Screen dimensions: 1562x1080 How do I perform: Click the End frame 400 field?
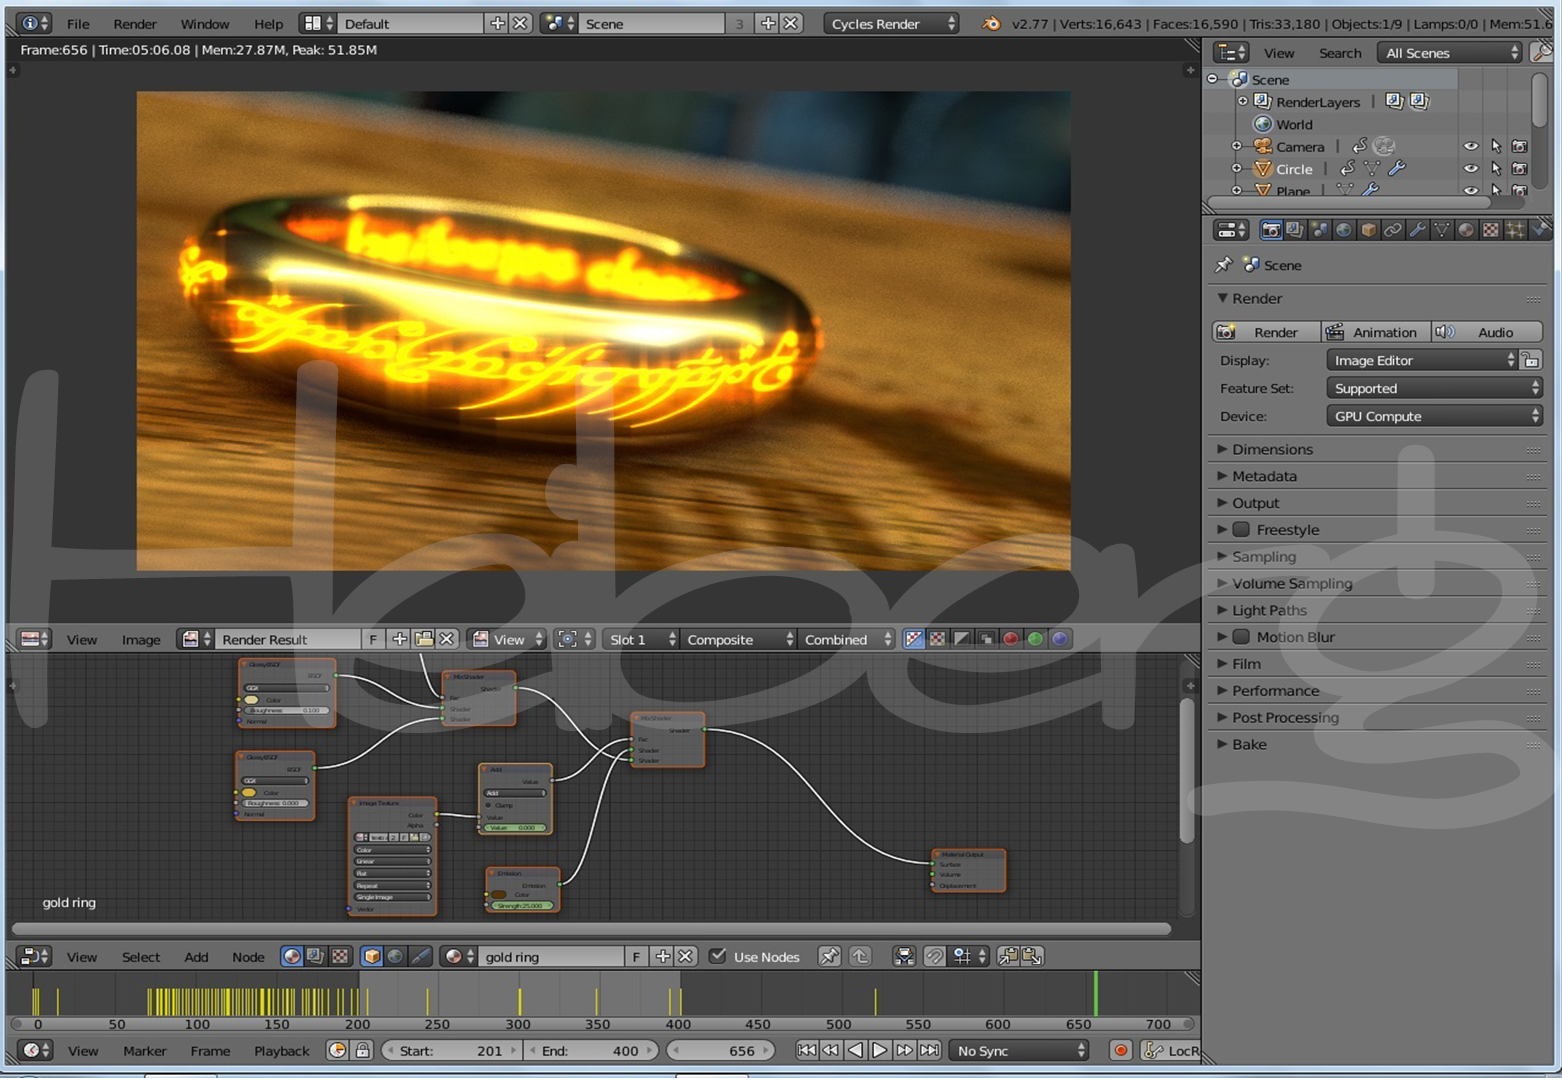(x=592, y=1050)
